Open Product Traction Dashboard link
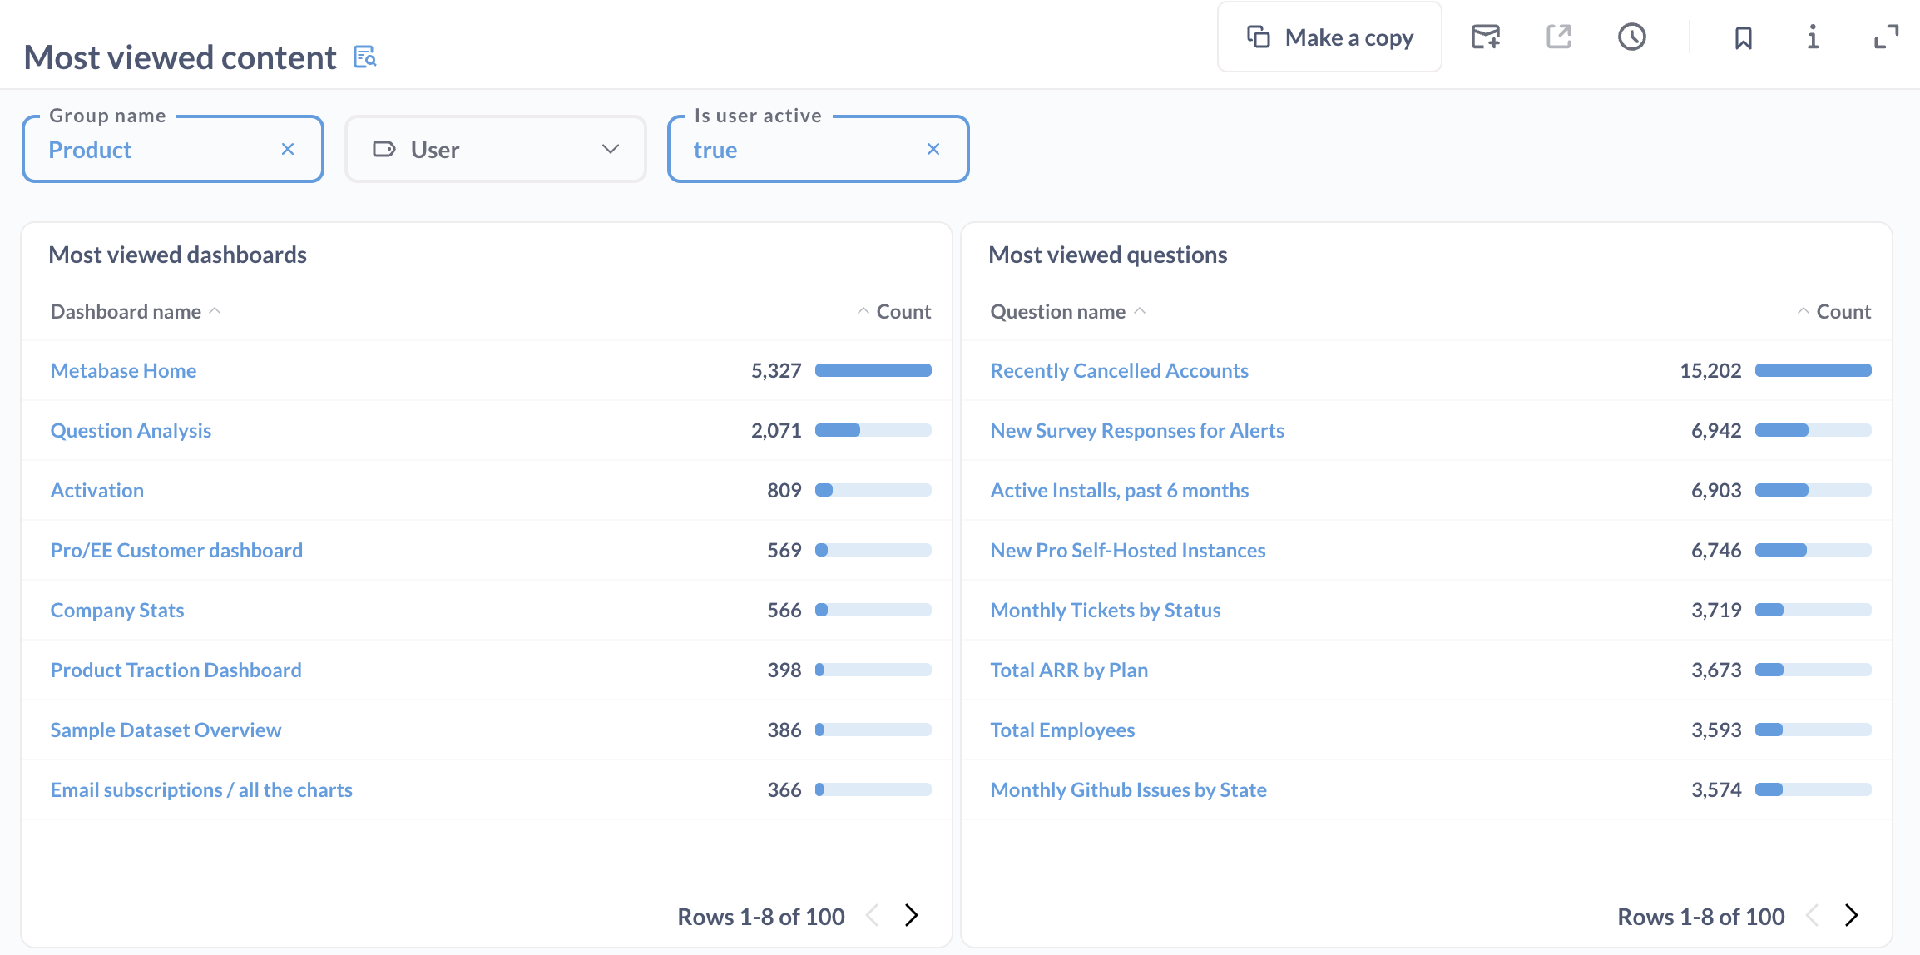The image size is (1920, 955). (x=176, y=670)
